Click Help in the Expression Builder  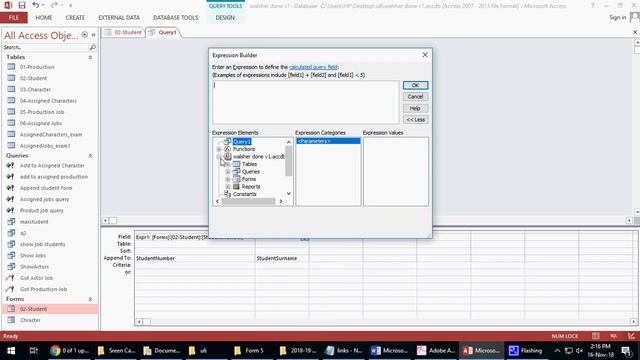pos(415,108)
